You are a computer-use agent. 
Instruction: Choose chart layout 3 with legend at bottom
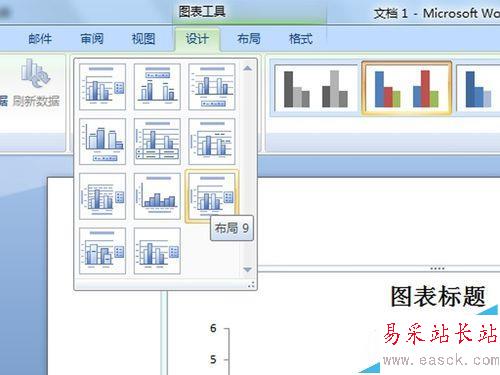click(212, 87)
